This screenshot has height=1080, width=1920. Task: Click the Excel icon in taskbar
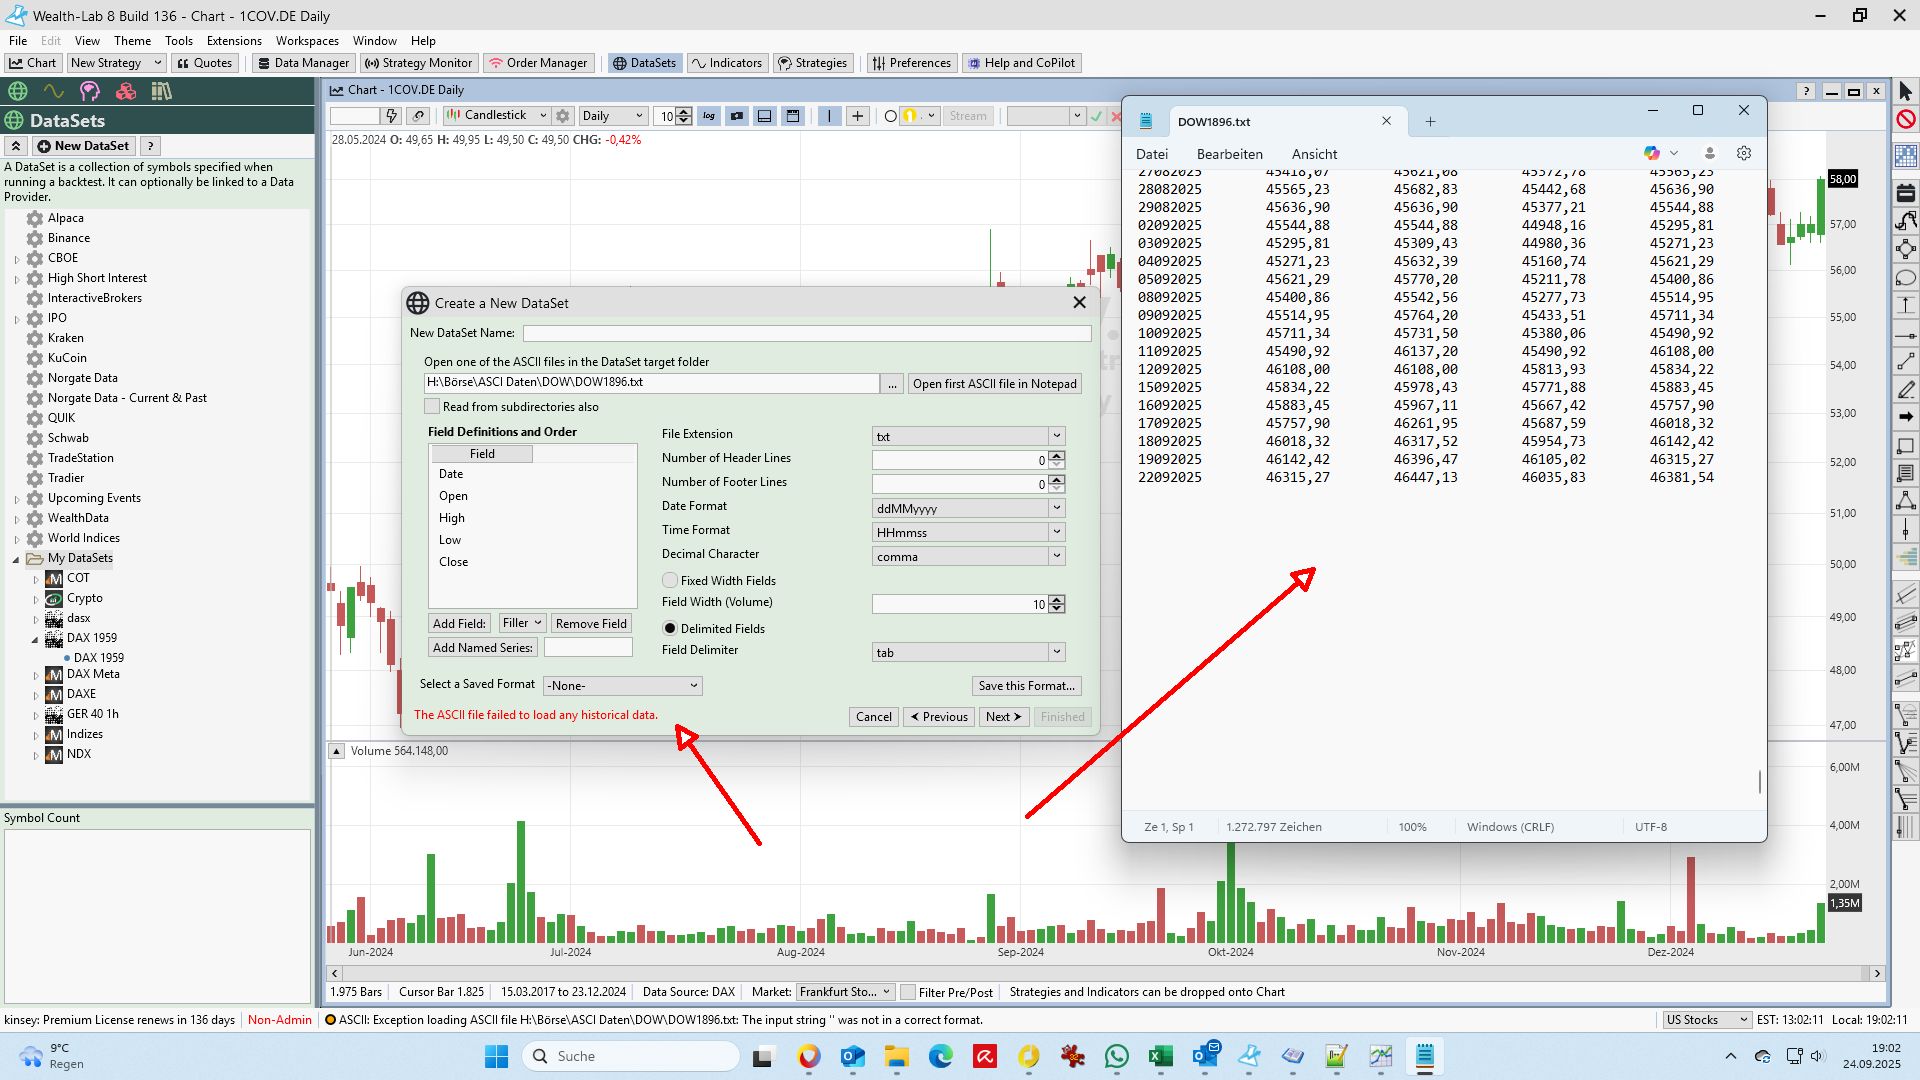point(1161,1056)
